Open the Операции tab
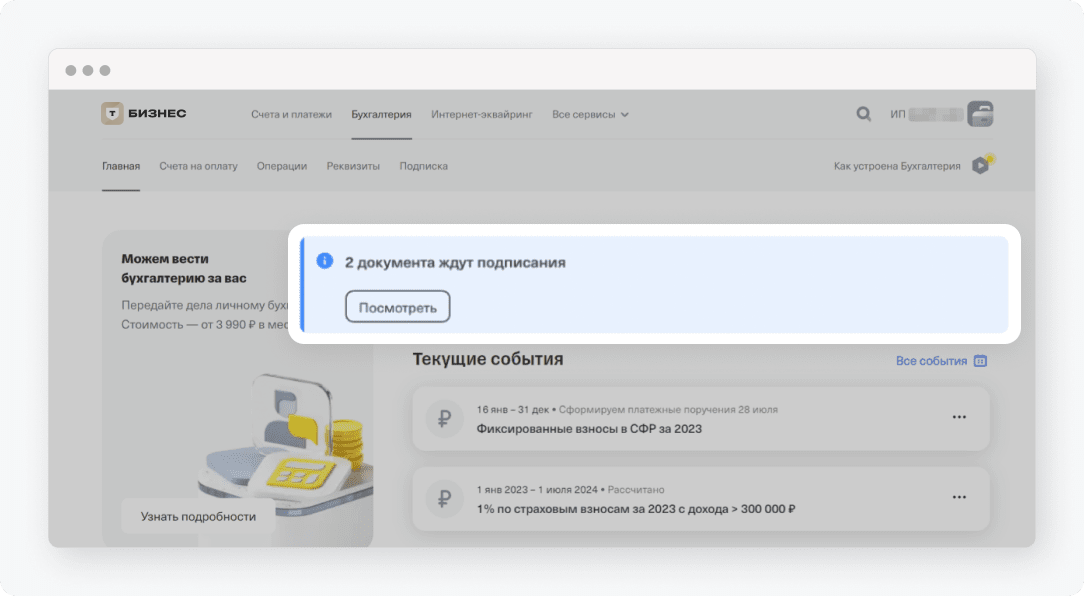1084x596 pixels. (x=281, y=166)
